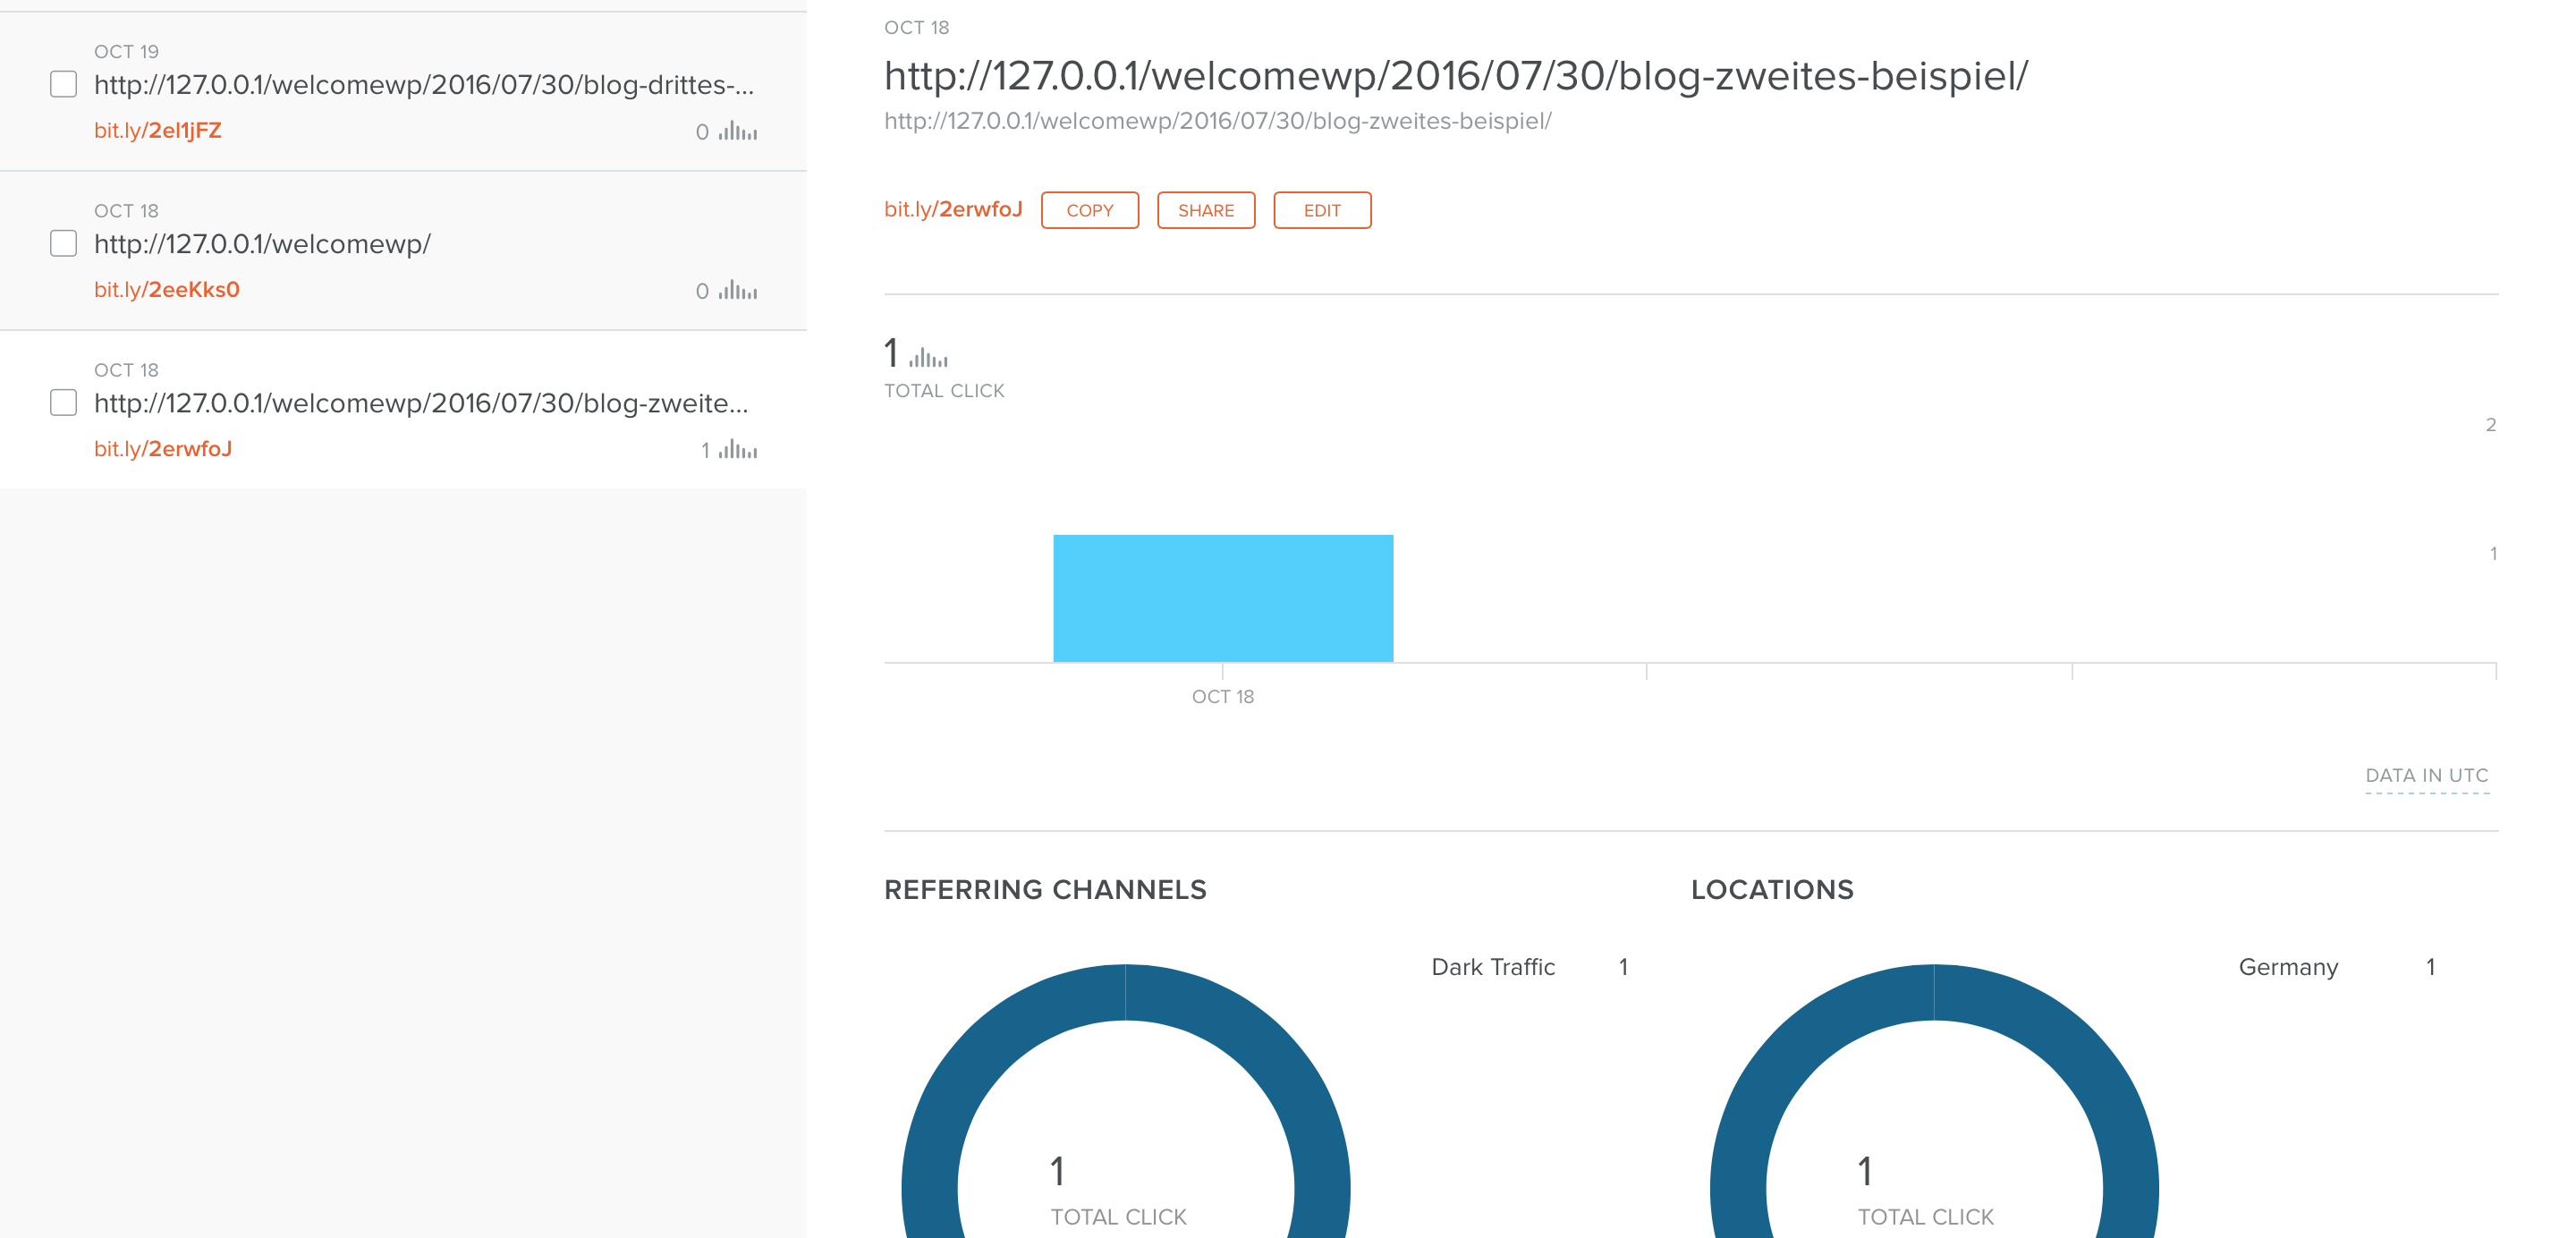
Task: Edit the bitlink details
Action: 1322,210
